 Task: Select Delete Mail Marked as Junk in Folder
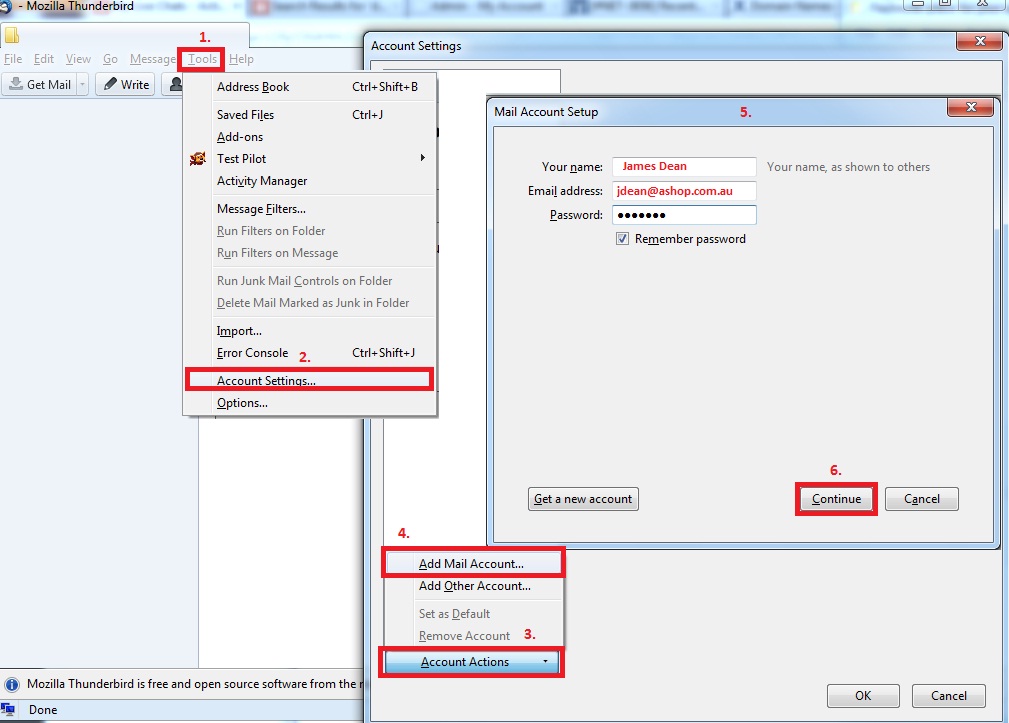[x=310, y=303]
